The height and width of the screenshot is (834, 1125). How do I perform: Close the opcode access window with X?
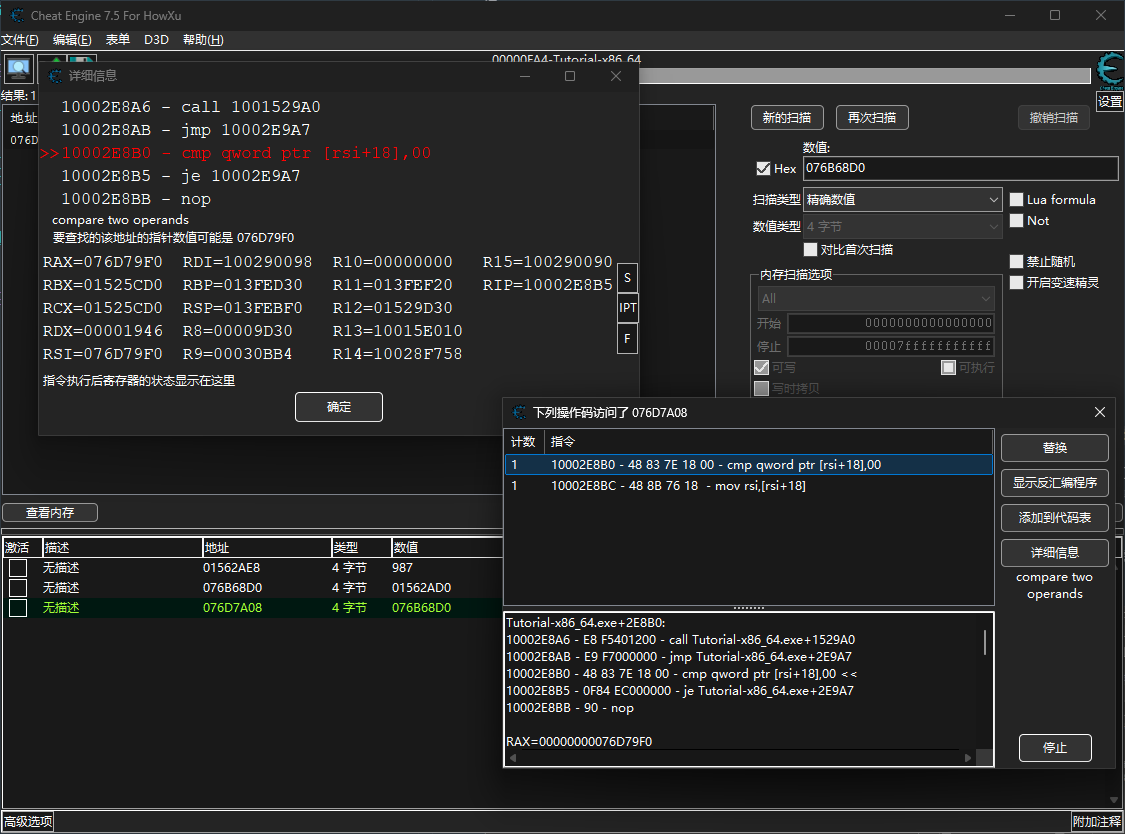1100,412
